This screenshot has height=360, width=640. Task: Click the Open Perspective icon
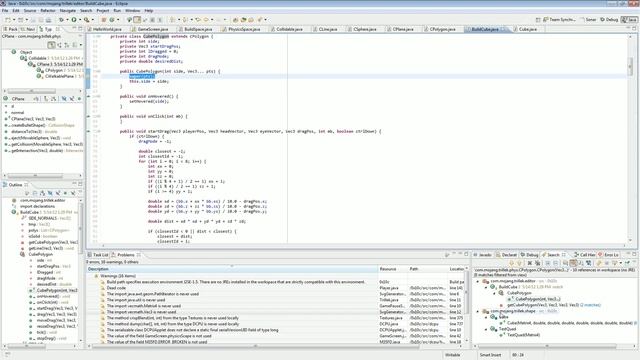pyautogui.click(x=538, y=20)
